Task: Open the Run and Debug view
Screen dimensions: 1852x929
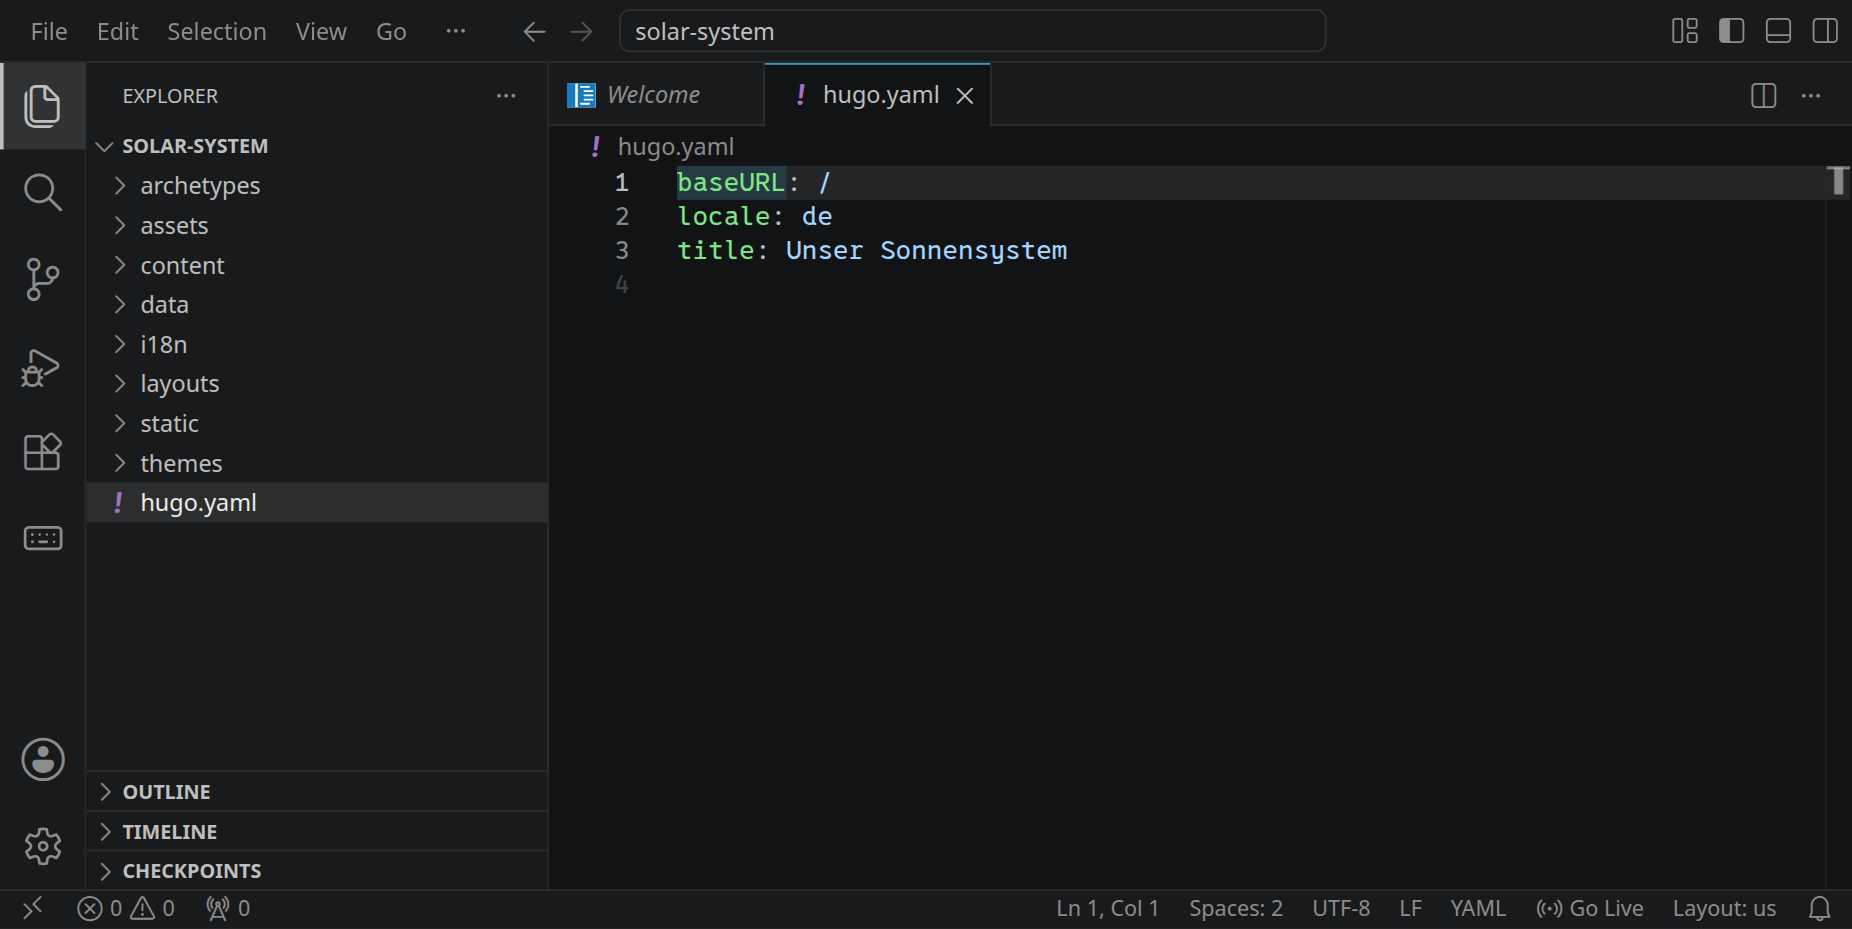Action: click(42, 367)
